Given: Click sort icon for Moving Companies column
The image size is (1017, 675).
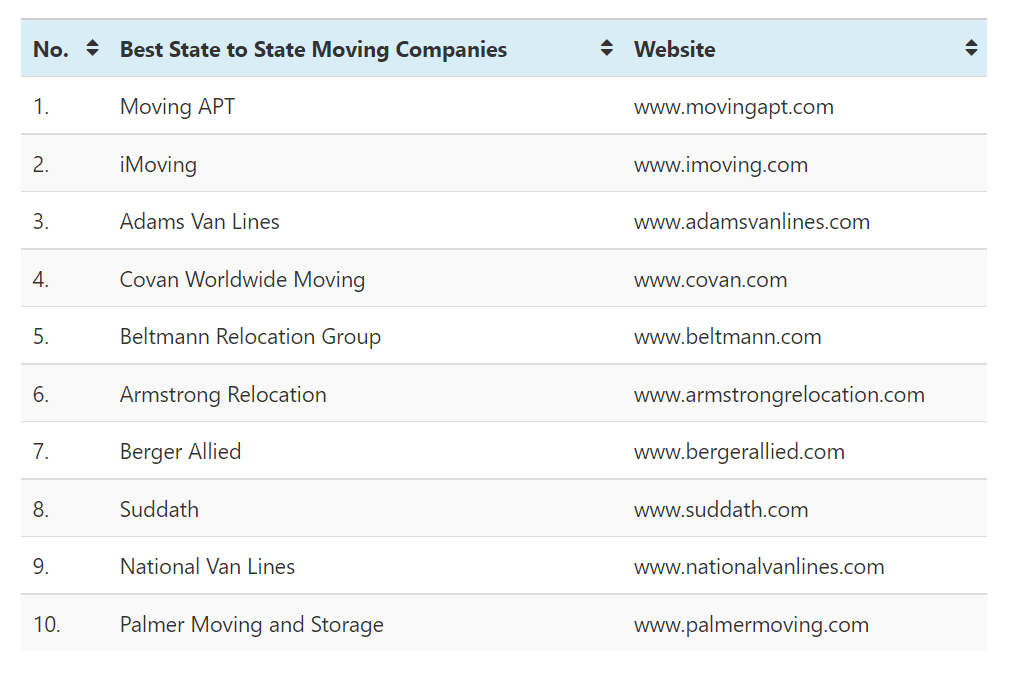Looking at the screenshot, I should [x=606, y=48].
